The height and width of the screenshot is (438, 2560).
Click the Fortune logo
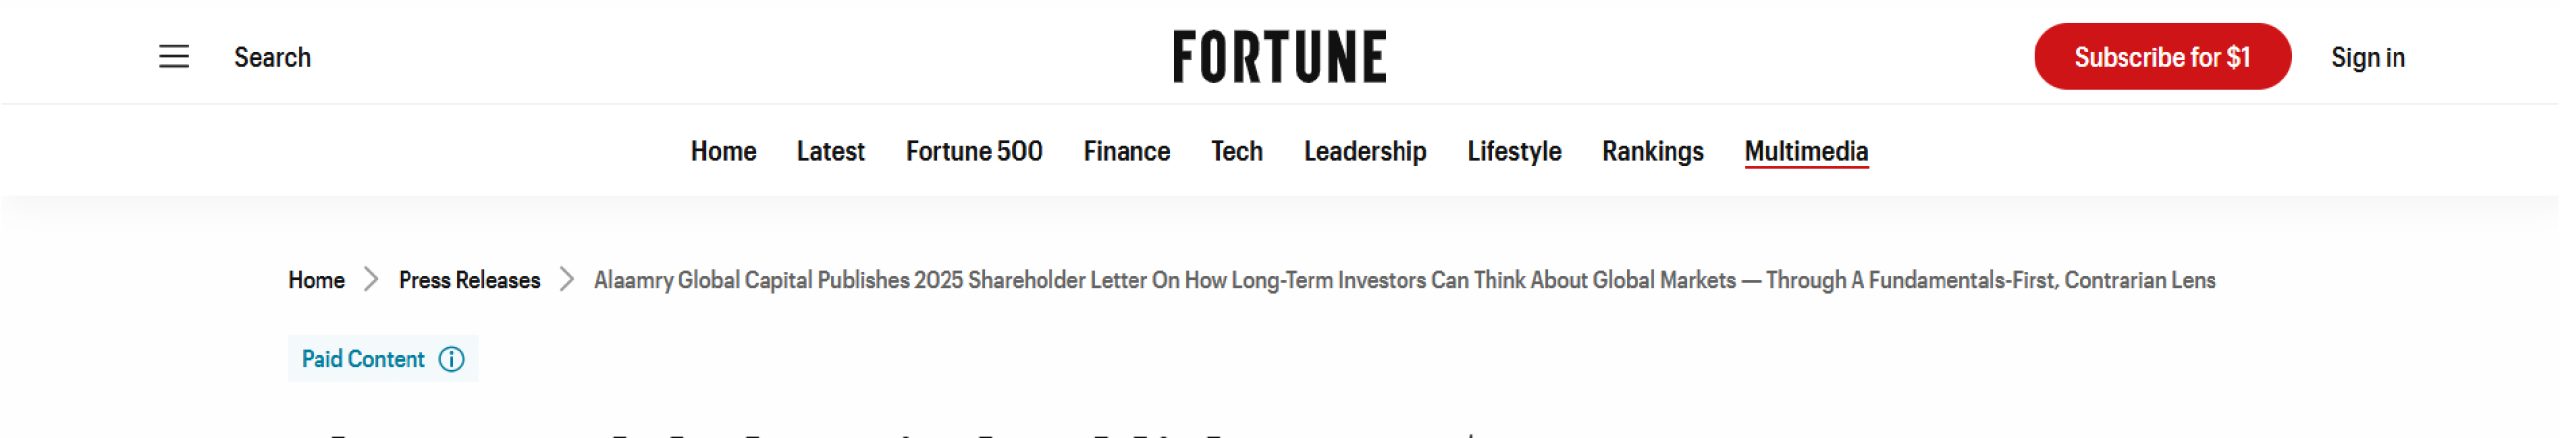1279,57
